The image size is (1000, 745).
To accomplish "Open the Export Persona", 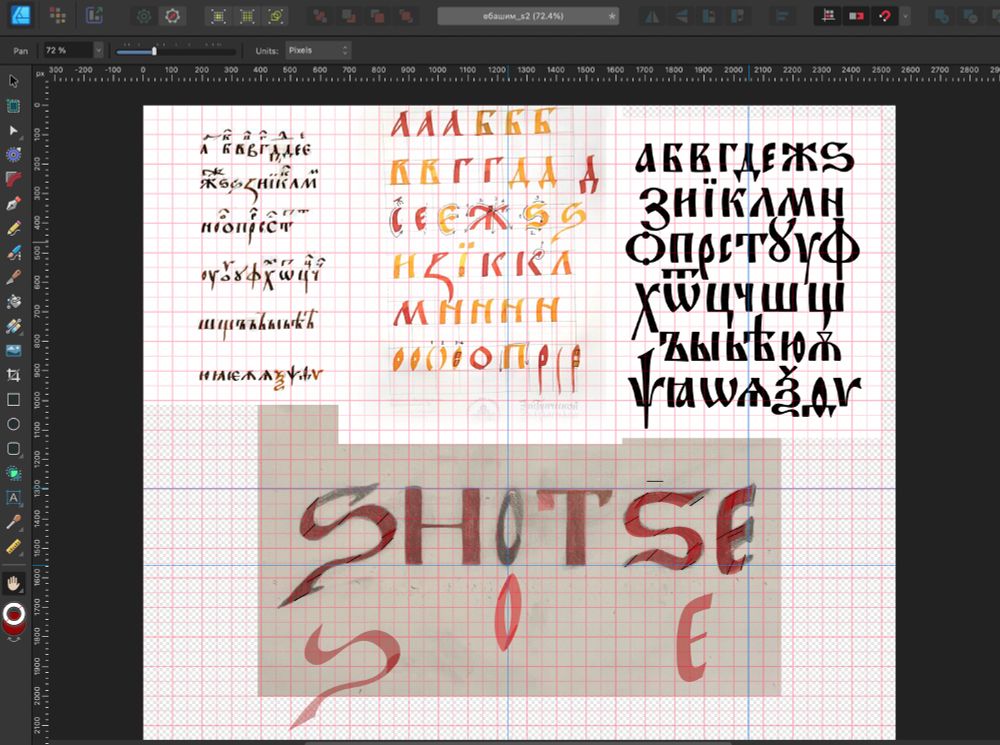I will 95,15.
